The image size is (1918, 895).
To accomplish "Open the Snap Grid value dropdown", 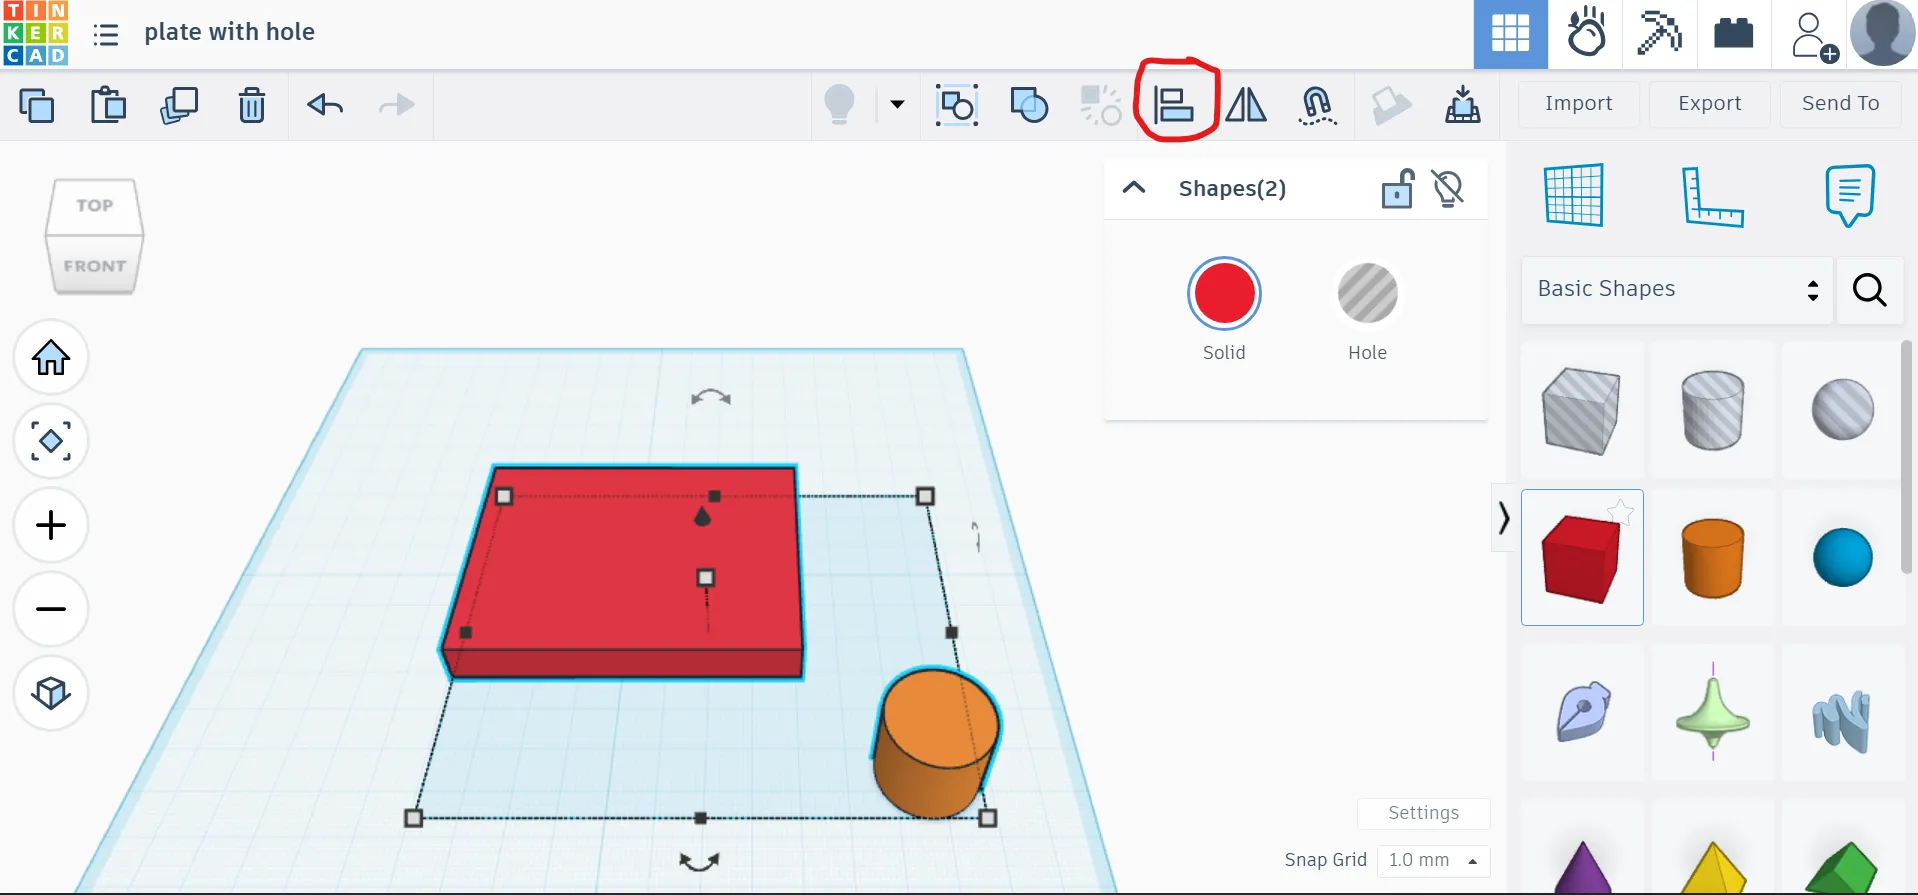I will click(1433, 860).
